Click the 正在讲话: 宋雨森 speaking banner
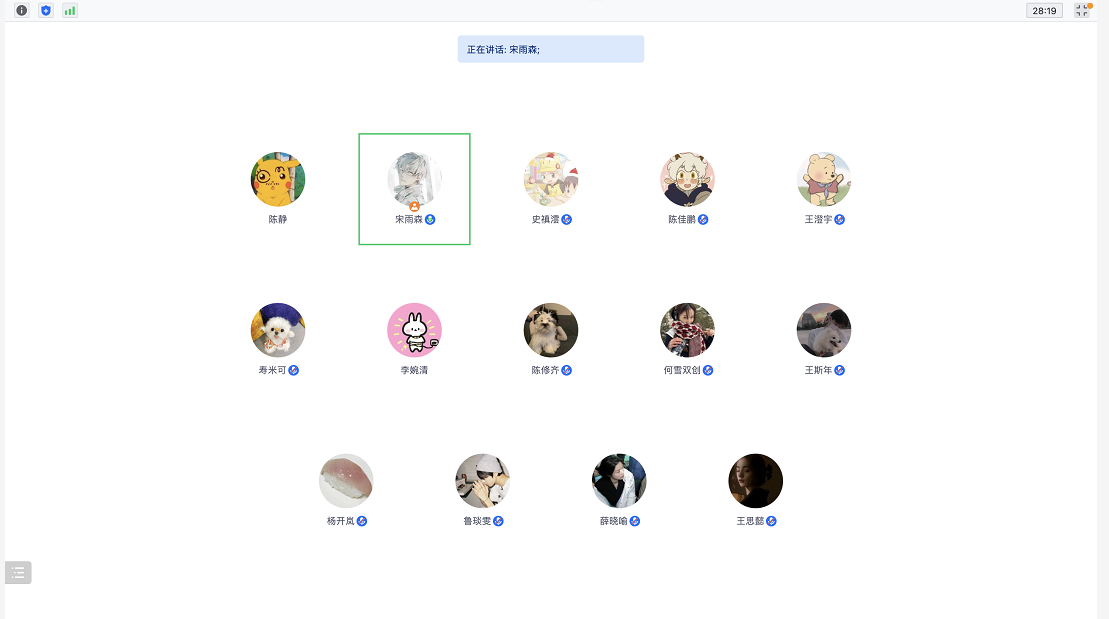 [x=550, y=50]
